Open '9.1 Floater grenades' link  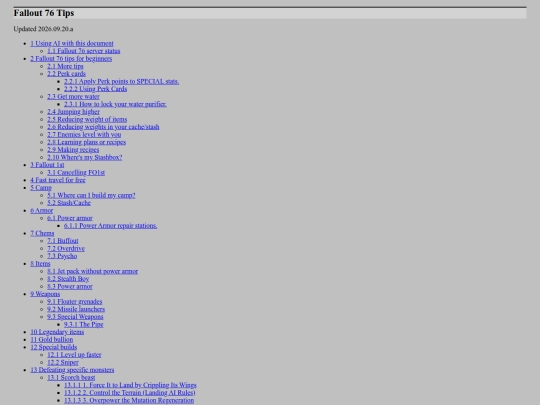point(75,301)
